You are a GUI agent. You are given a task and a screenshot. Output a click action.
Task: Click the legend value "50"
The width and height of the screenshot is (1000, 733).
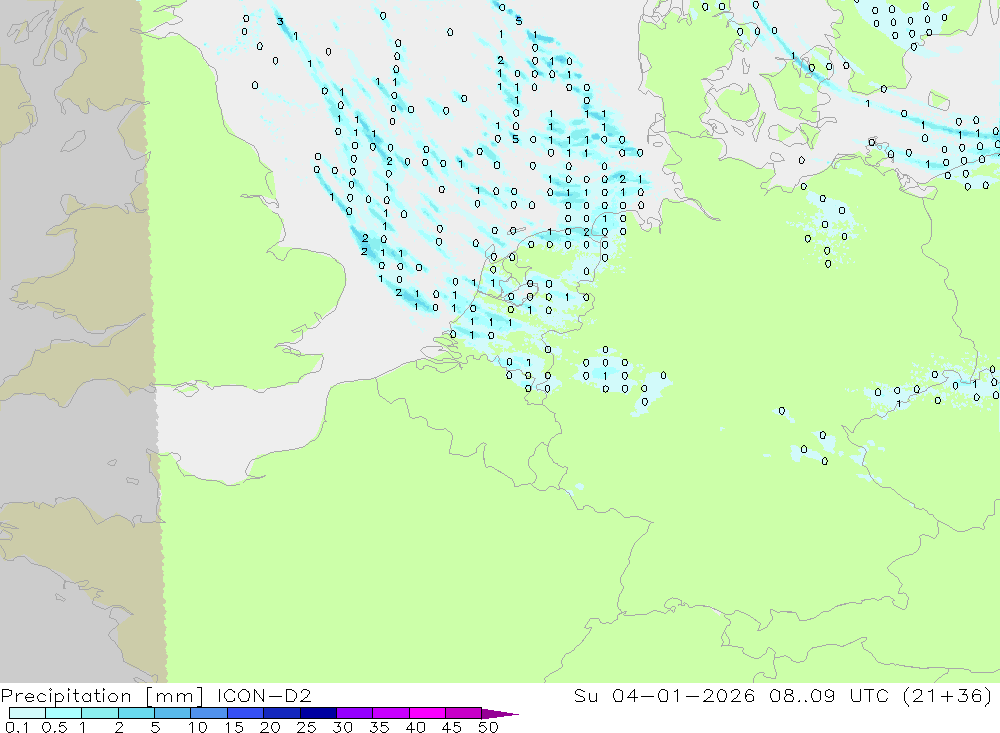point(487,727)
